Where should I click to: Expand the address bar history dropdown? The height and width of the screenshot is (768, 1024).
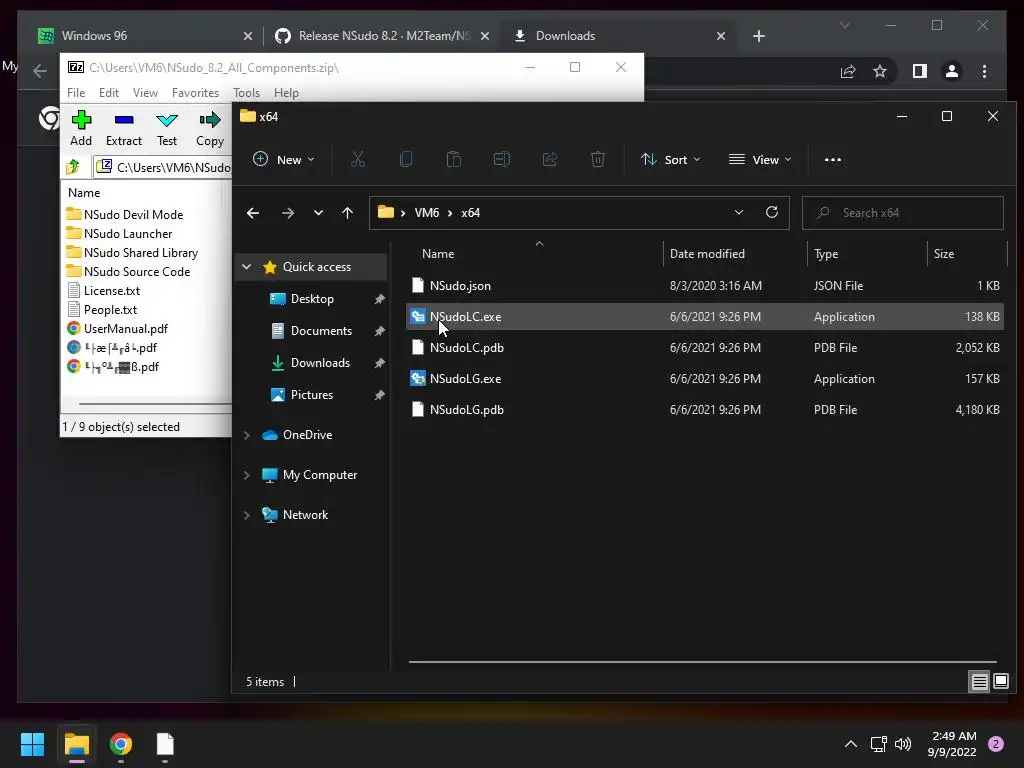point(739,212)
